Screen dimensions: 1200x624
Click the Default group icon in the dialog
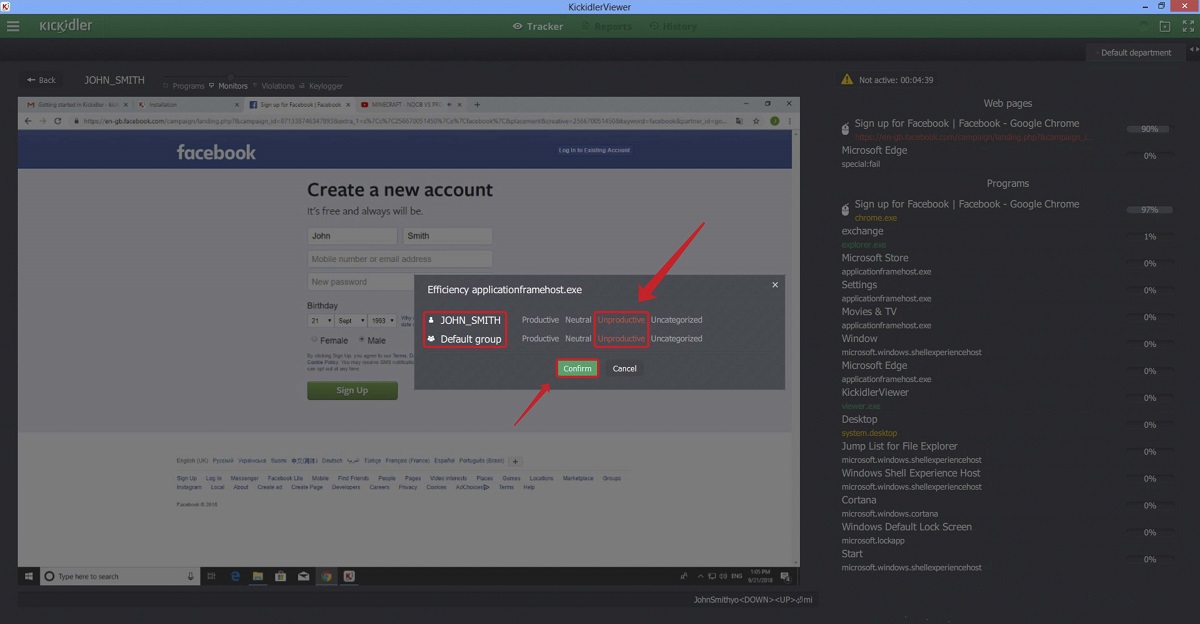(x=431, y=339)
